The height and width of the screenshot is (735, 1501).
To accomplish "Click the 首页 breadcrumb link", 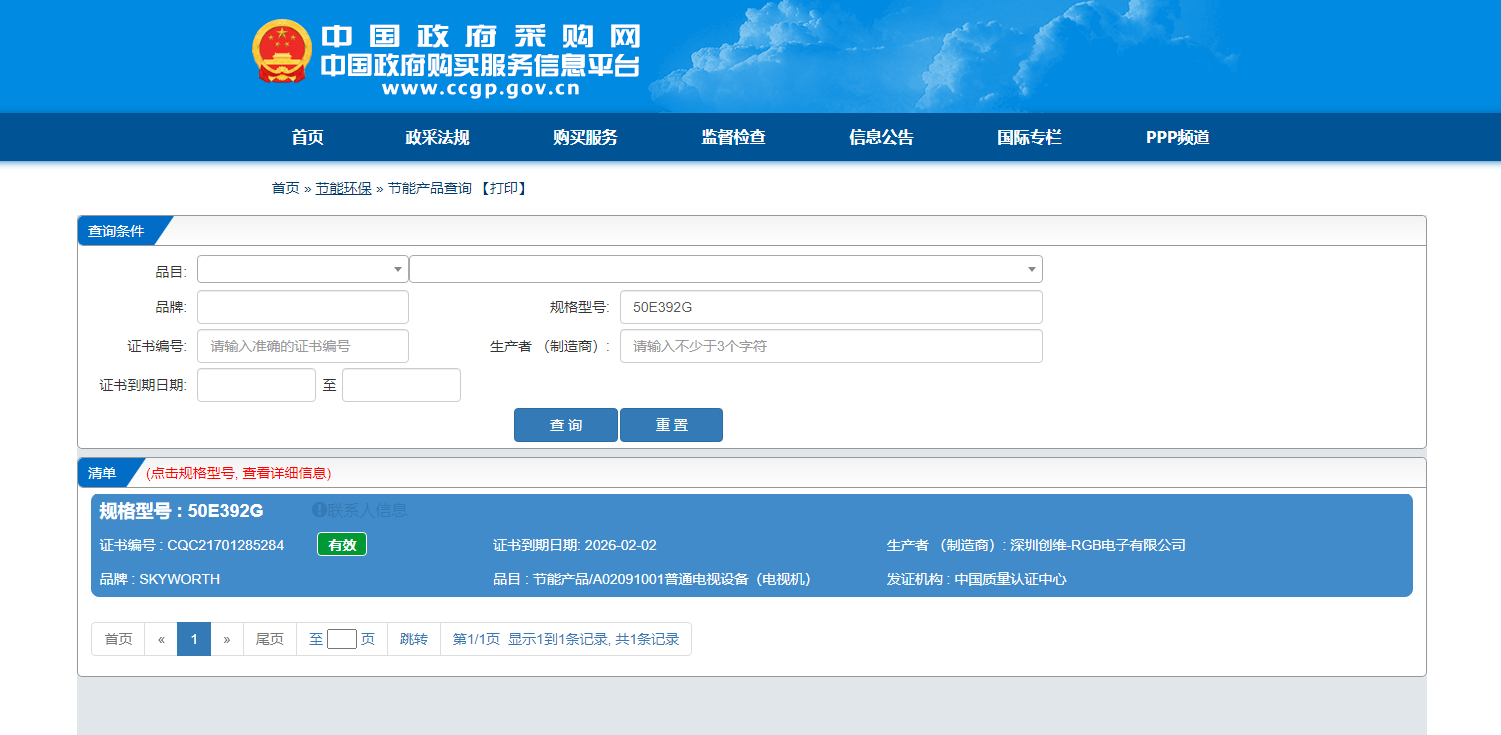I will tap(285, 188).
